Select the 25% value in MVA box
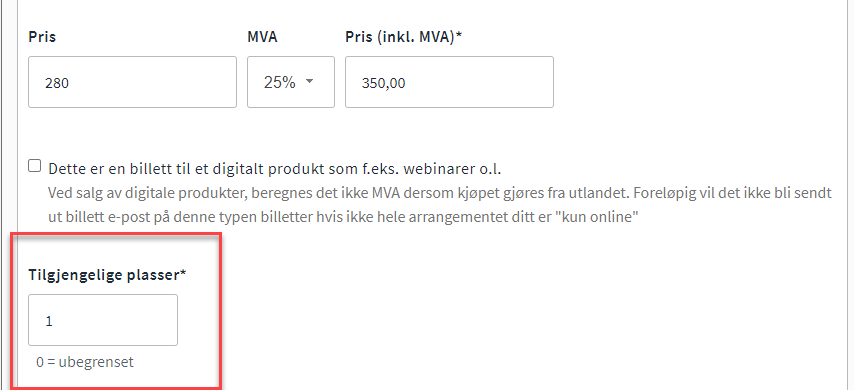Image resolution: width=854 pixels, height=390 pixels. 279,82
